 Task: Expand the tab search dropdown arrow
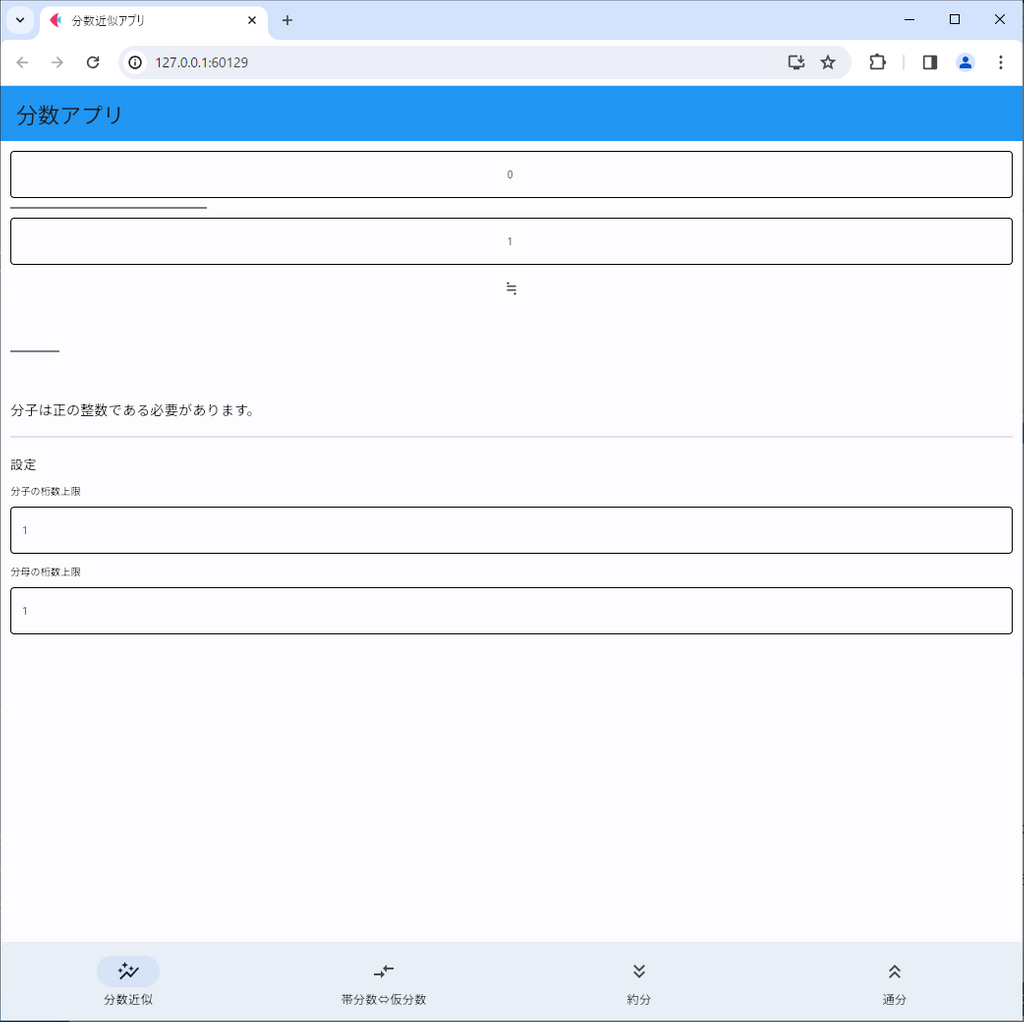click(x=20, y=20)
